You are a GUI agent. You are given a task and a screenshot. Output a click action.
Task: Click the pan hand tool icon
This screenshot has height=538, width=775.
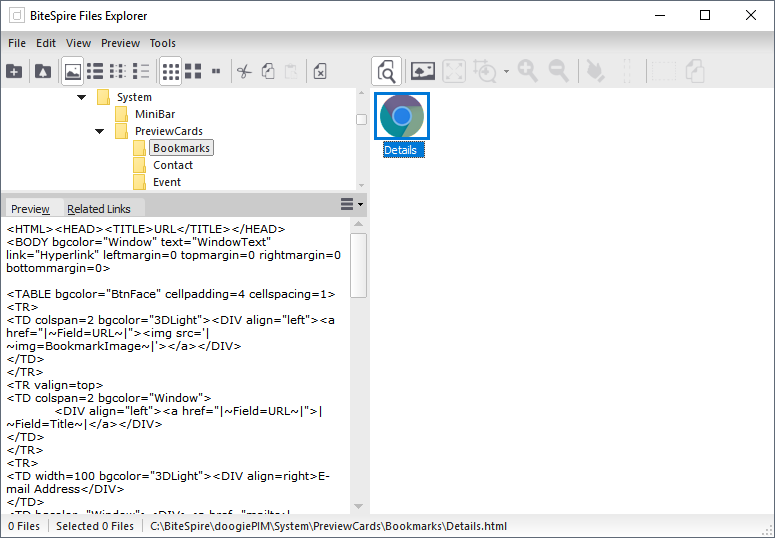point(595,72)
